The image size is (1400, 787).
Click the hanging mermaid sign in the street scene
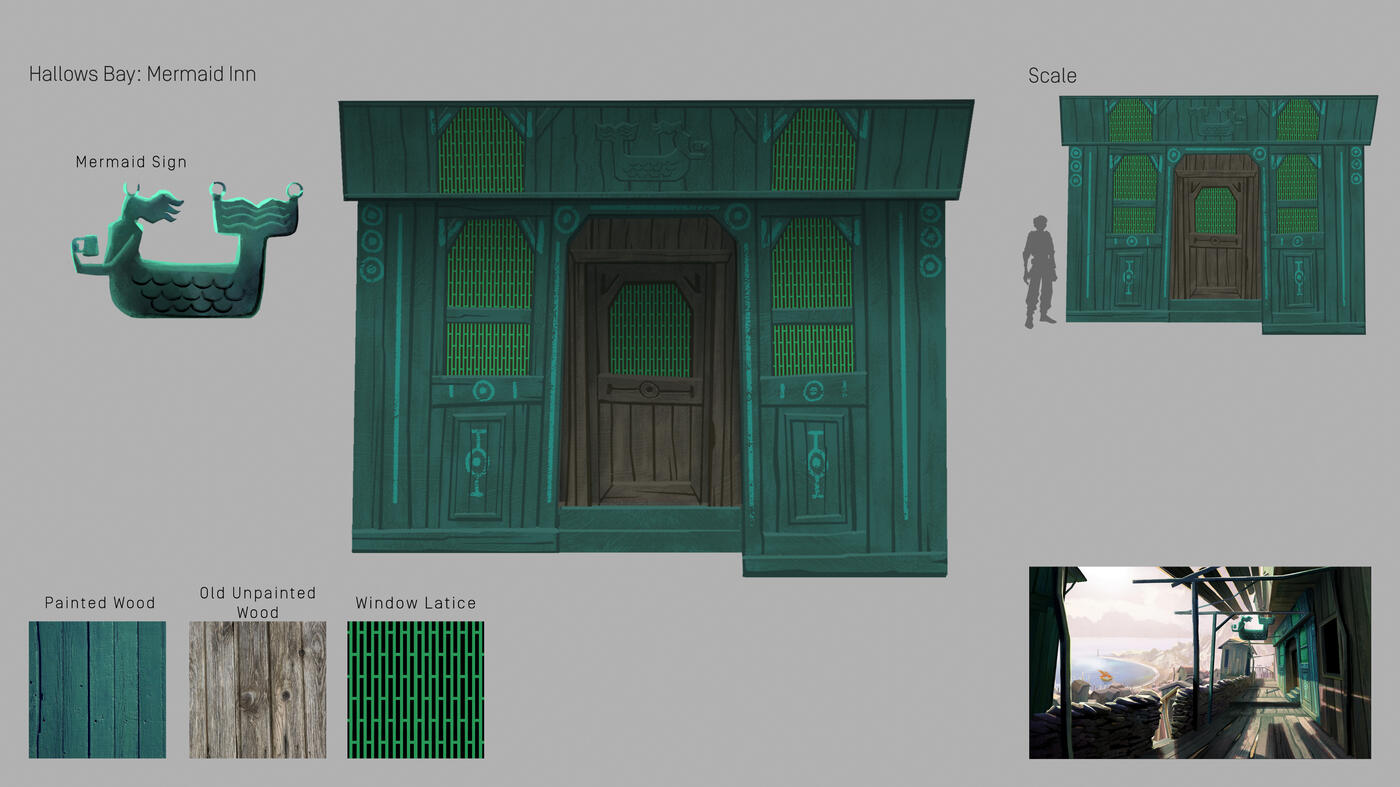click(x=1252, y=626)
